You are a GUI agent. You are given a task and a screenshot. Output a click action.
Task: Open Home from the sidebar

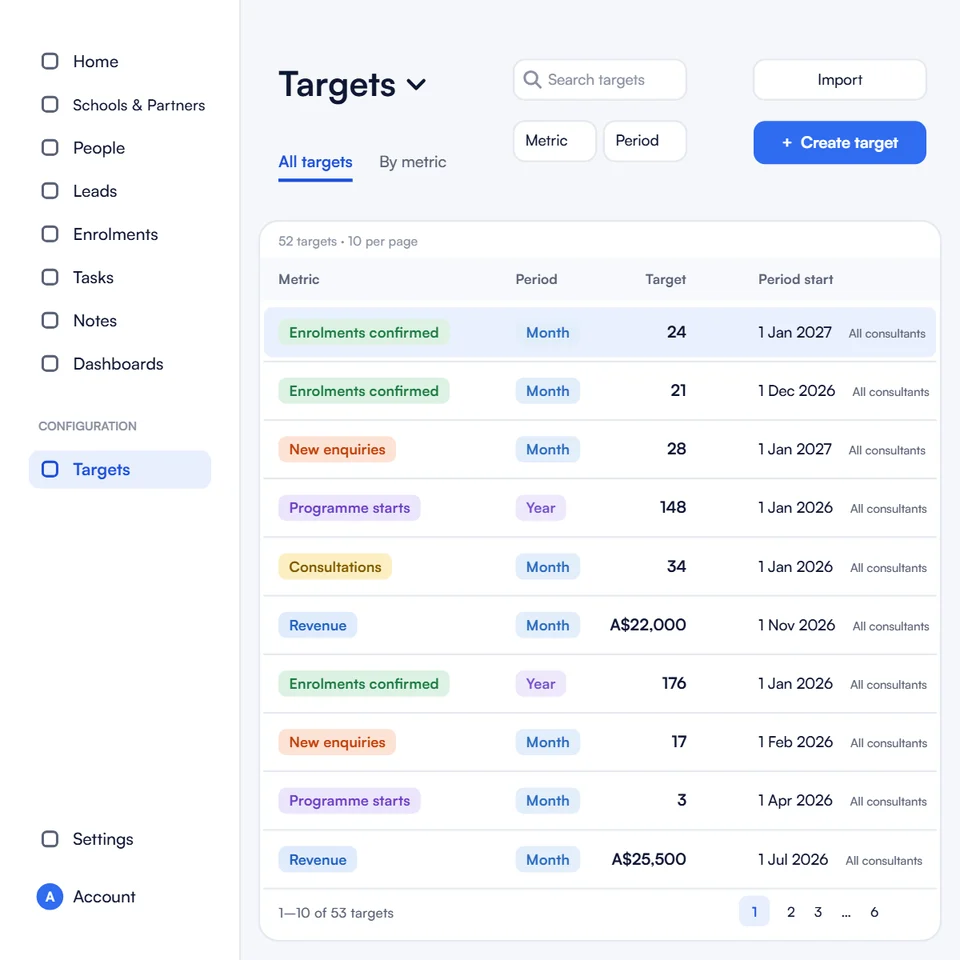coord(96,61)
